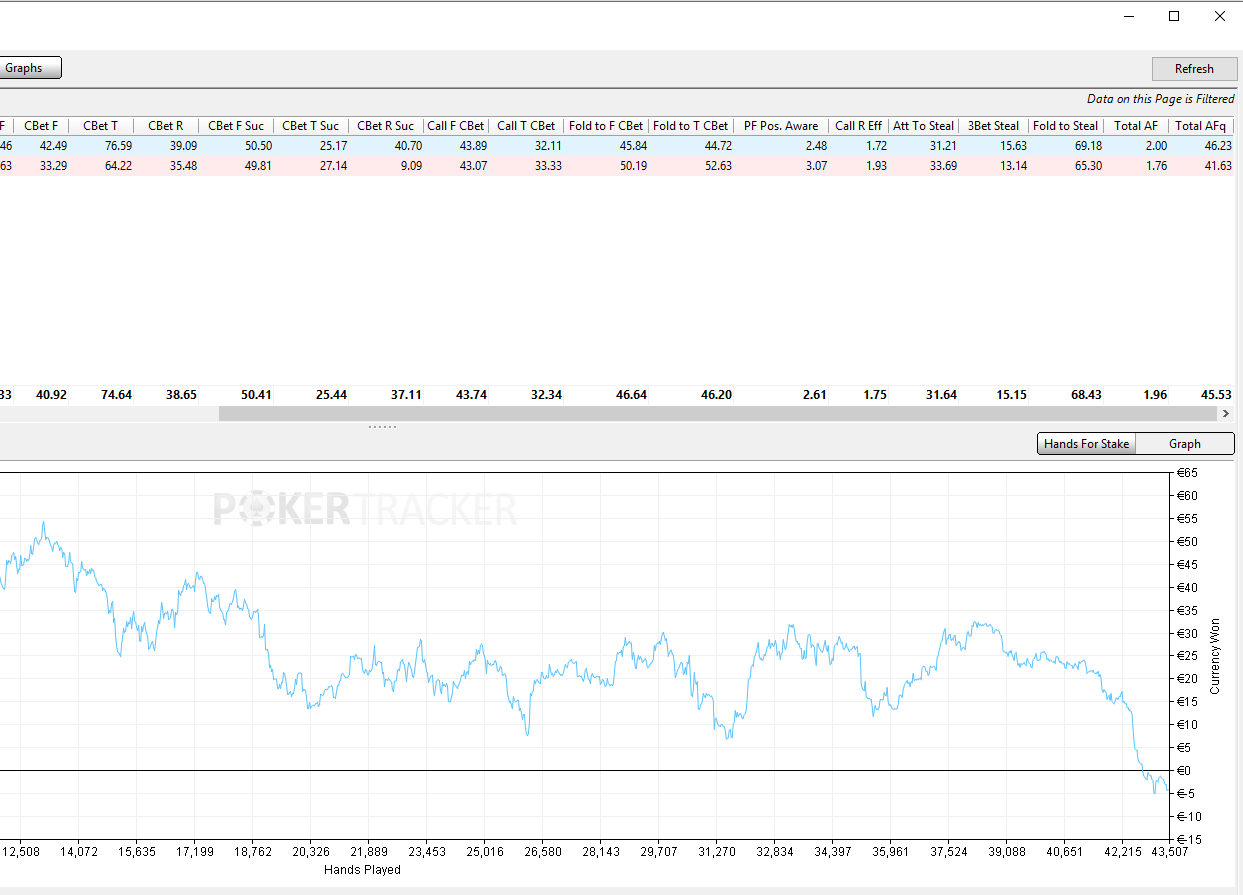Click the summary total 45.53
The image size is (1243, 895).
point(1217,395)
